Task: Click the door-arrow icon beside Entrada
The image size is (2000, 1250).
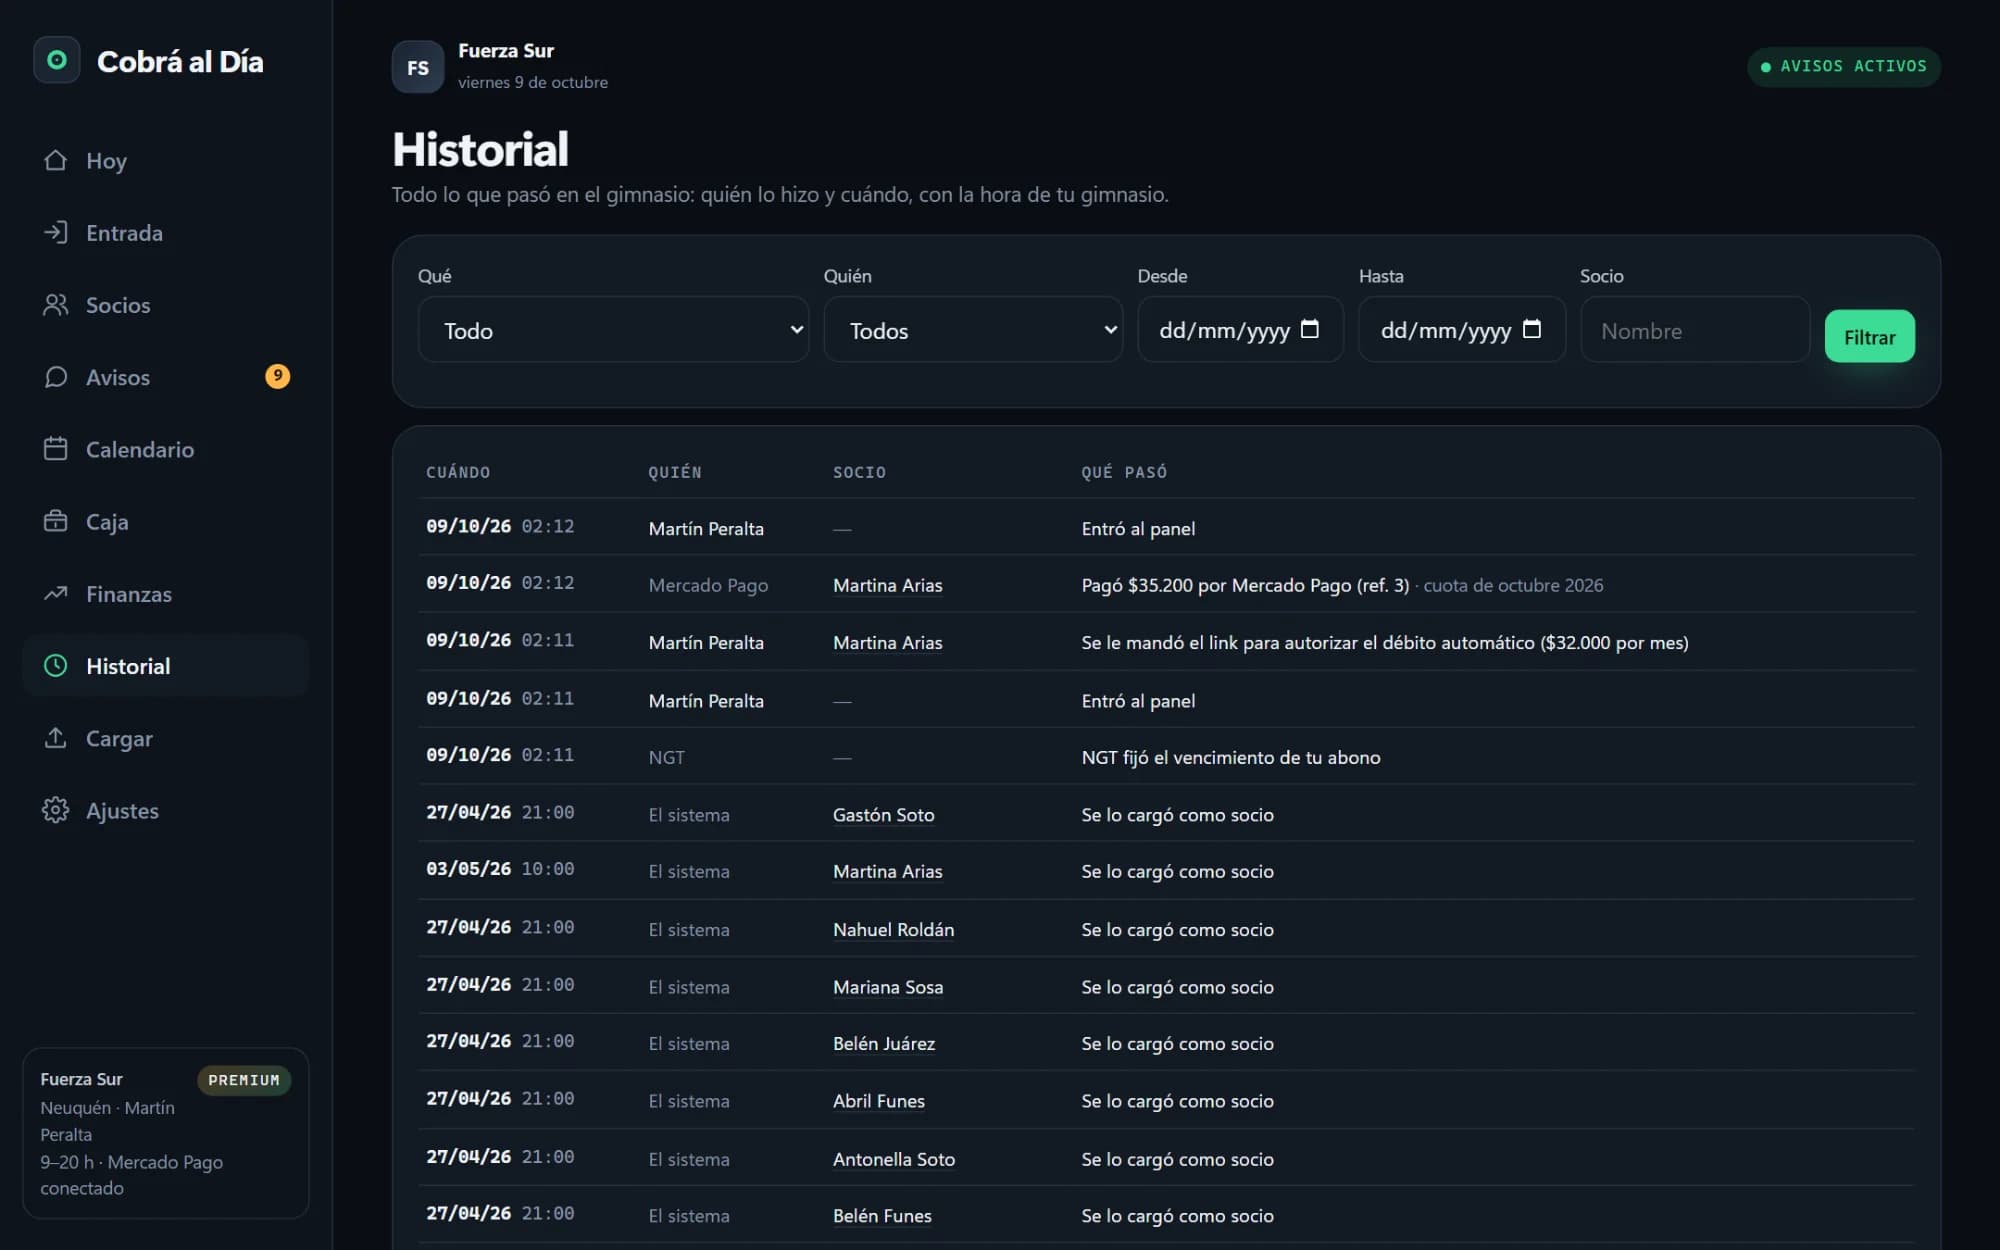Action: [56, 232]
